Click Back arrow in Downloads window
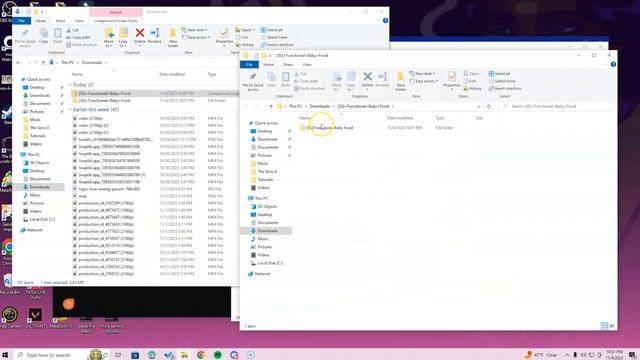The image size is (640, 360). click(x=18, y=62)
